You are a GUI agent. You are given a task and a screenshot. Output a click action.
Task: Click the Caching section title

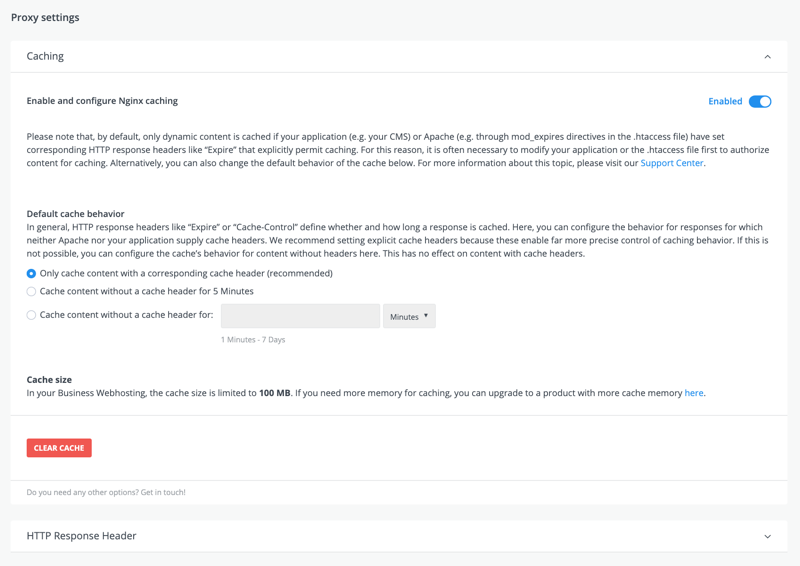pos(45,56)
